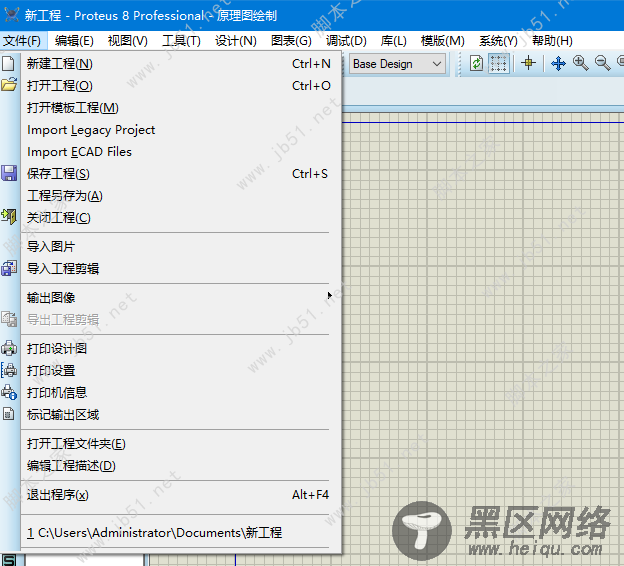Click the save project floppy icon

coord(9,174)
